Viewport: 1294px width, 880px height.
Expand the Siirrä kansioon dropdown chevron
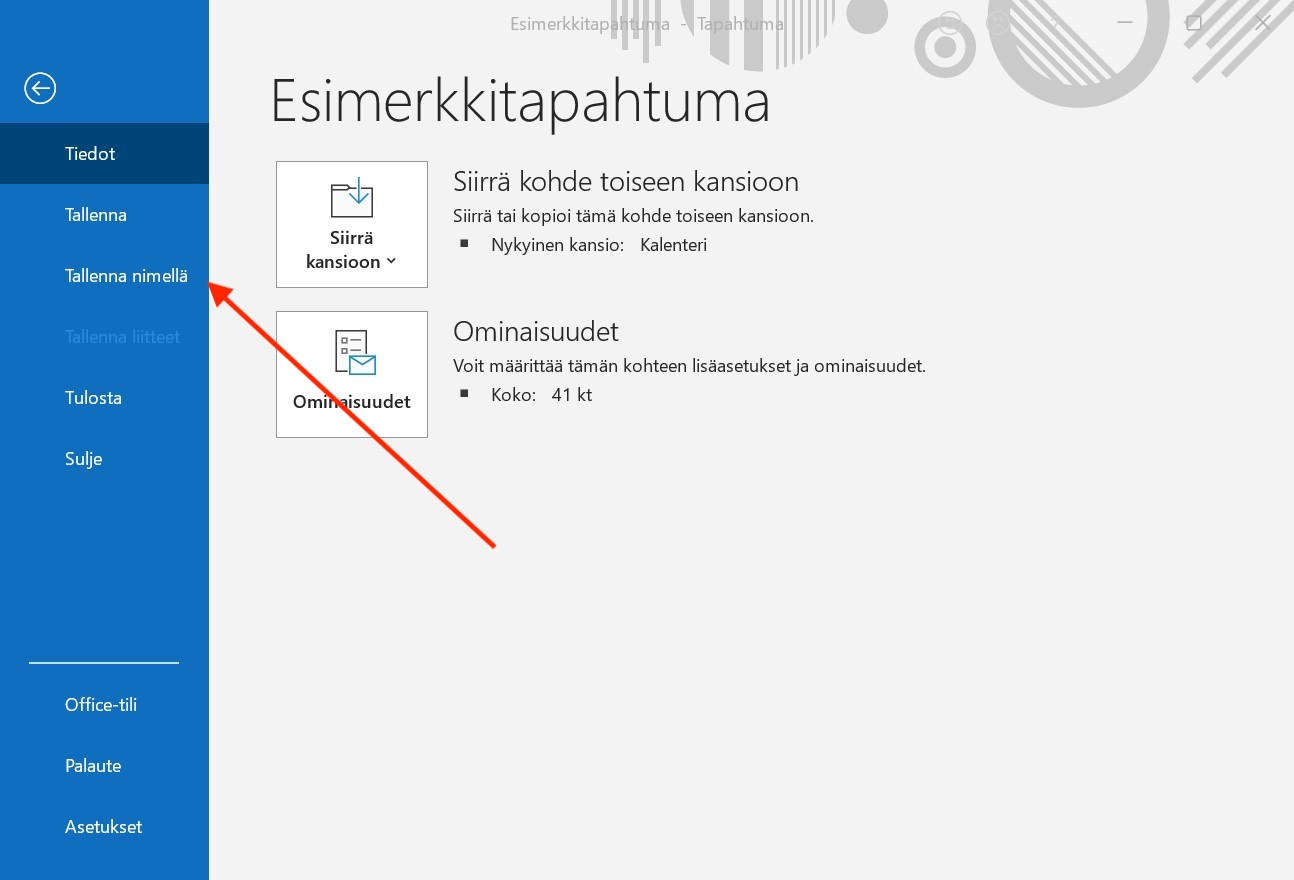(391, 262)
